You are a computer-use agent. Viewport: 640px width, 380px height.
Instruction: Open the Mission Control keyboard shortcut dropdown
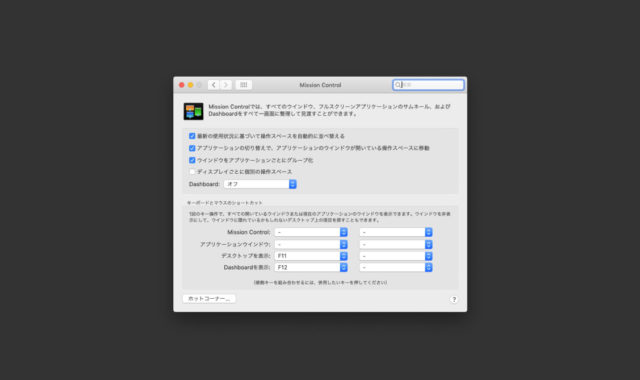pos(311,232)
